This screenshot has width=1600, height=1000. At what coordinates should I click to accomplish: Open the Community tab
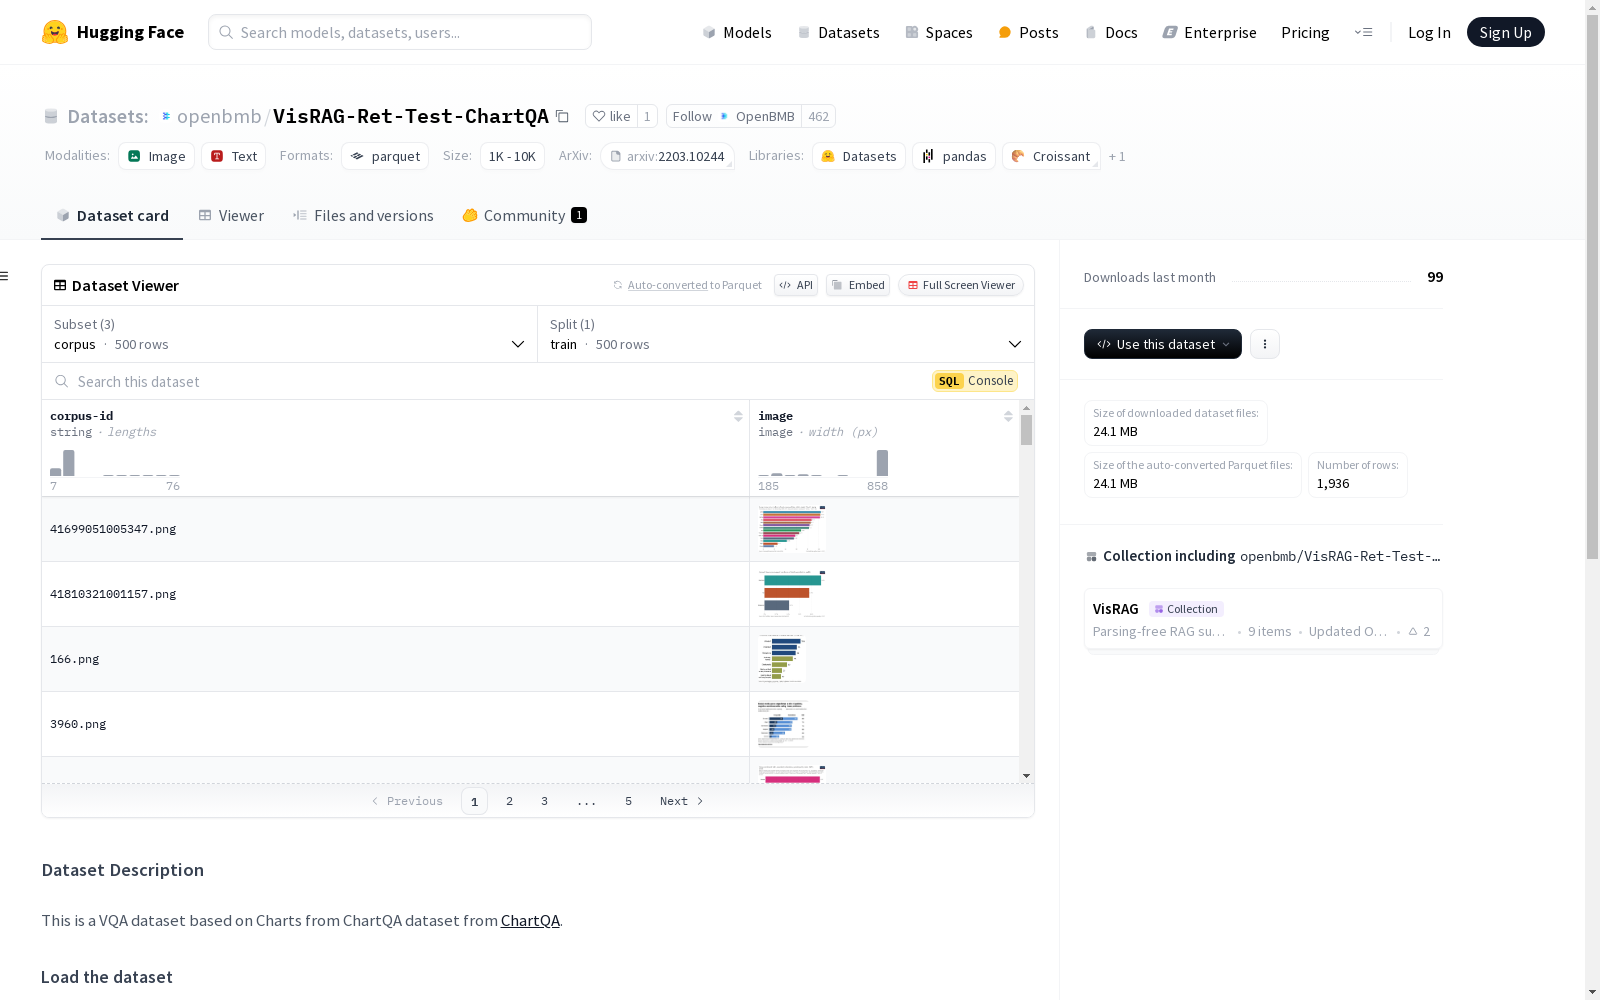(x=524, y=216)
